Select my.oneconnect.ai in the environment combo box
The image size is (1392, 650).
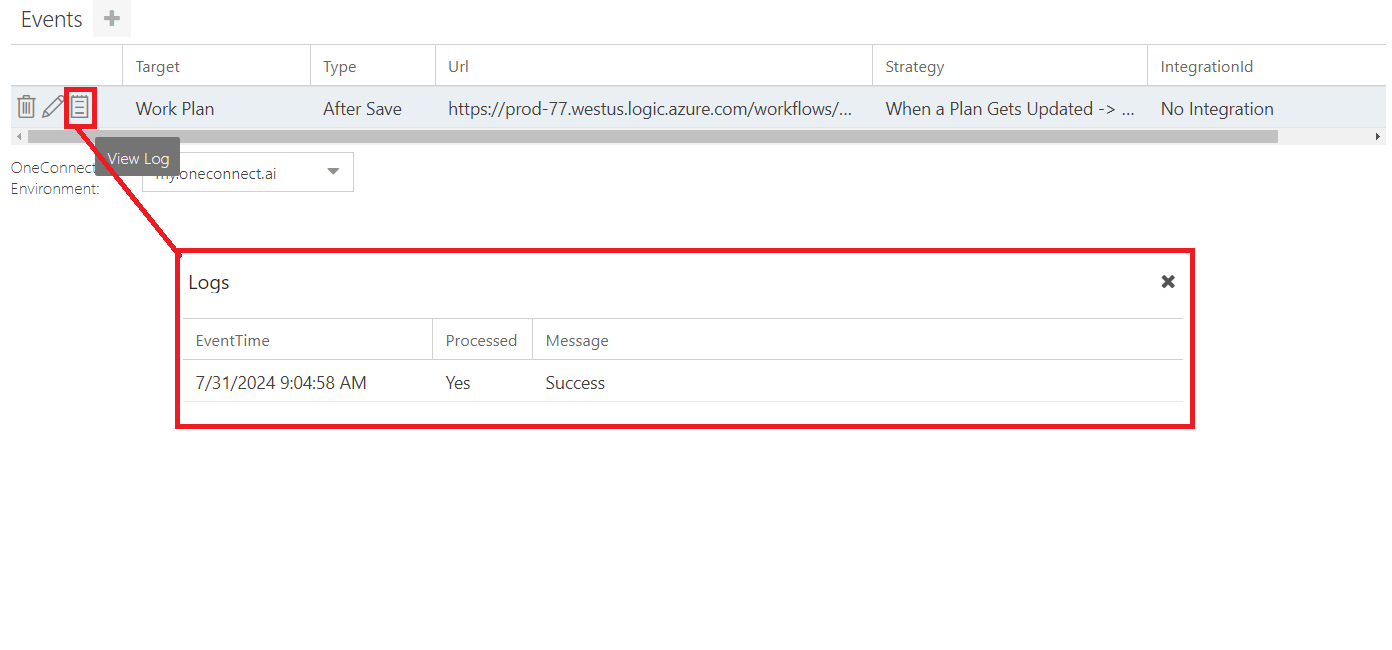coord(247,171)
